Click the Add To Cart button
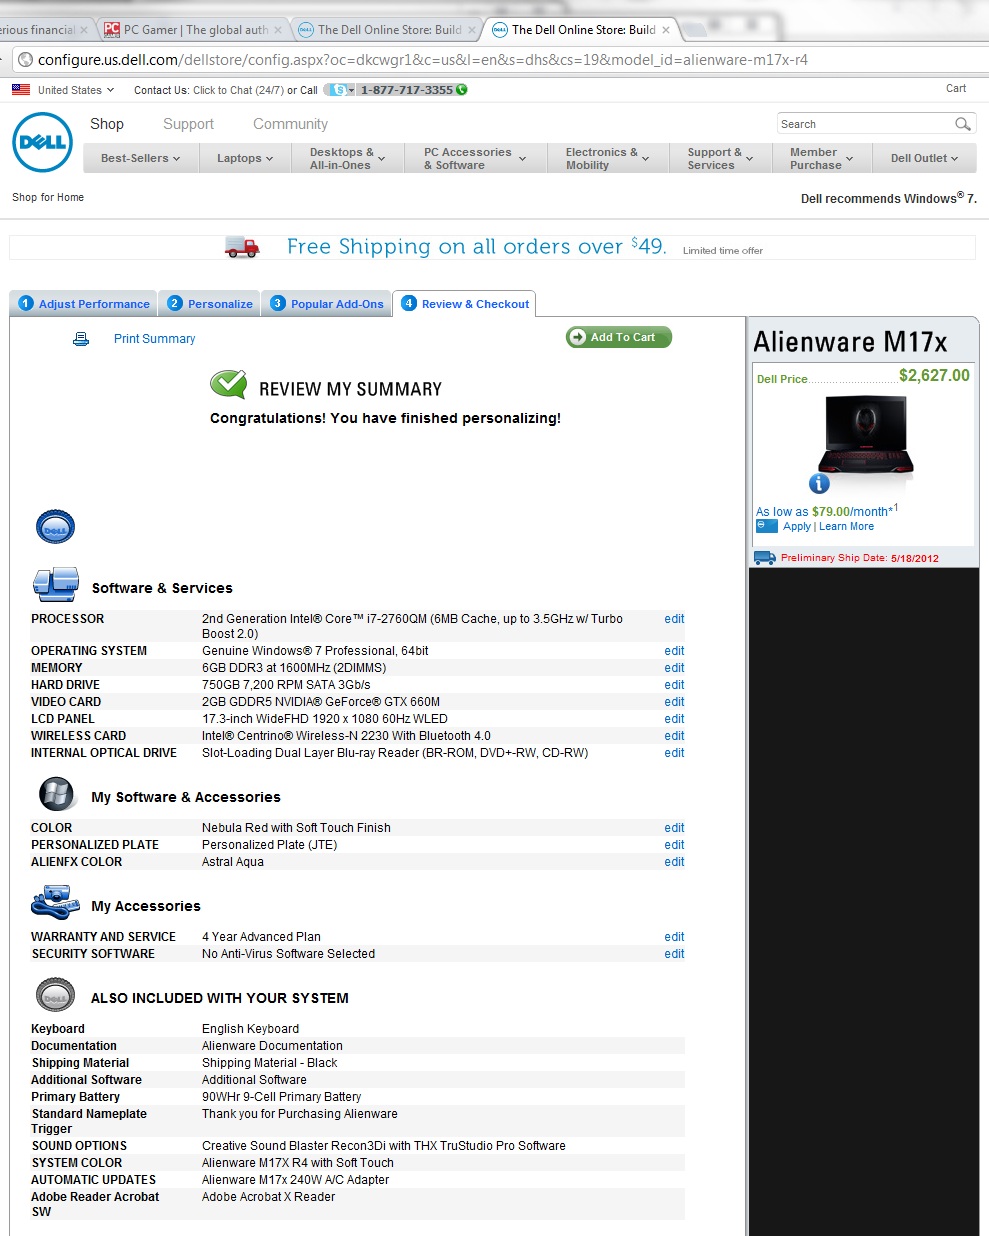Screen dimensions: 989x1236 click(x=619, y=337)
